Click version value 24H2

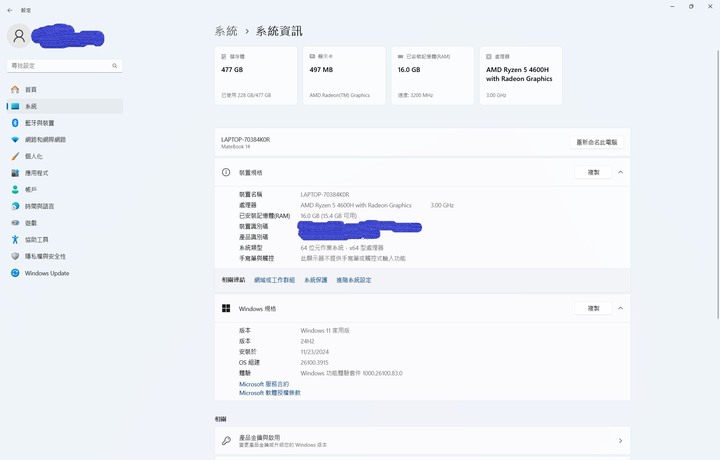click(x=307, y=341)
